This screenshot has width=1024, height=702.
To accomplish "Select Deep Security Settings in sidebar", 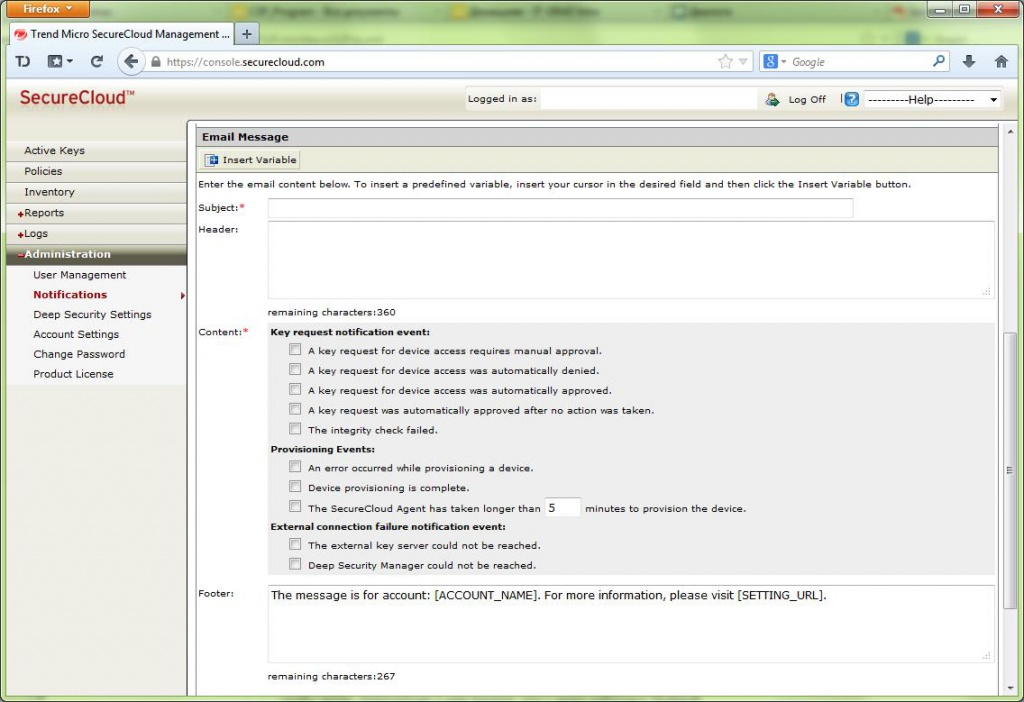I will (x=92, y=314).
